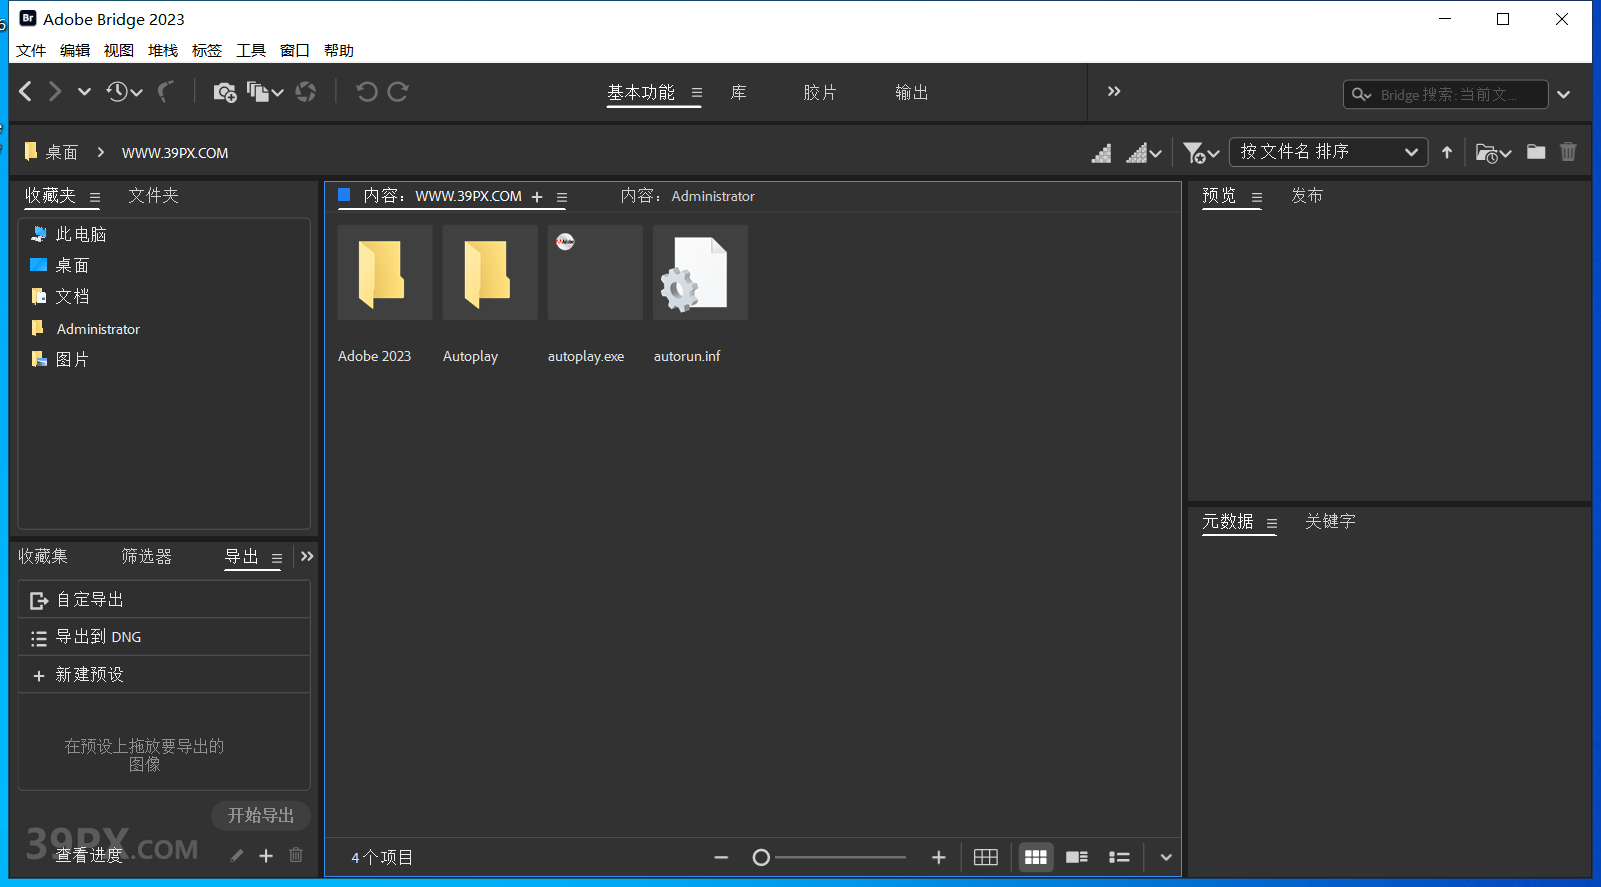Switch to the 收藏集 panel tab

tap(43, 556)
